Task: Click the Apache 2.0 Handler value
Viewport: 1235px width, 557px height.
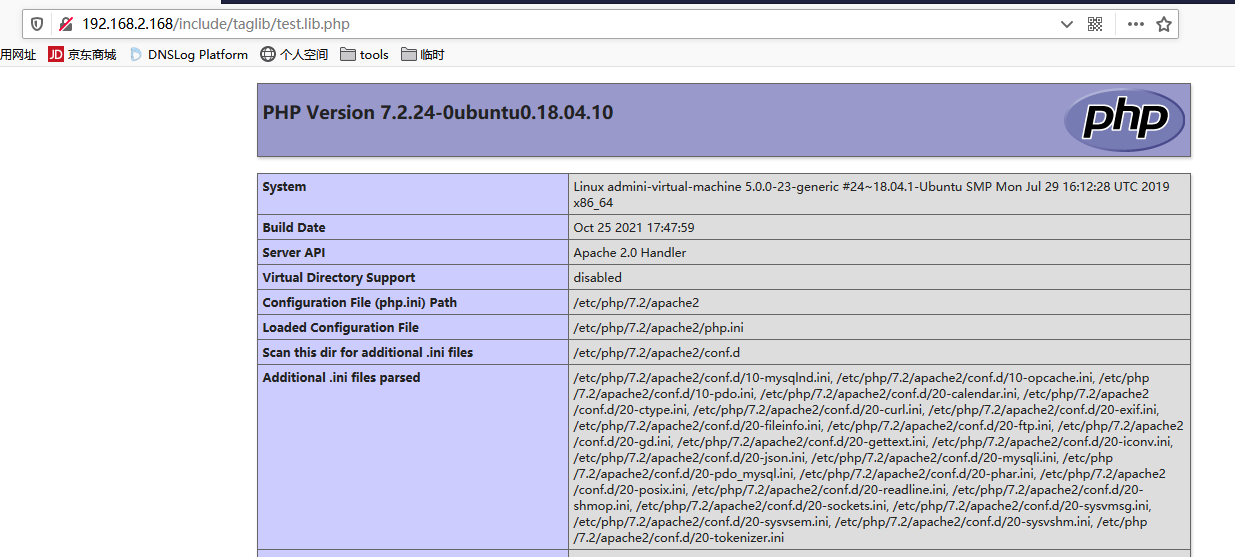Action: point(630,253)
